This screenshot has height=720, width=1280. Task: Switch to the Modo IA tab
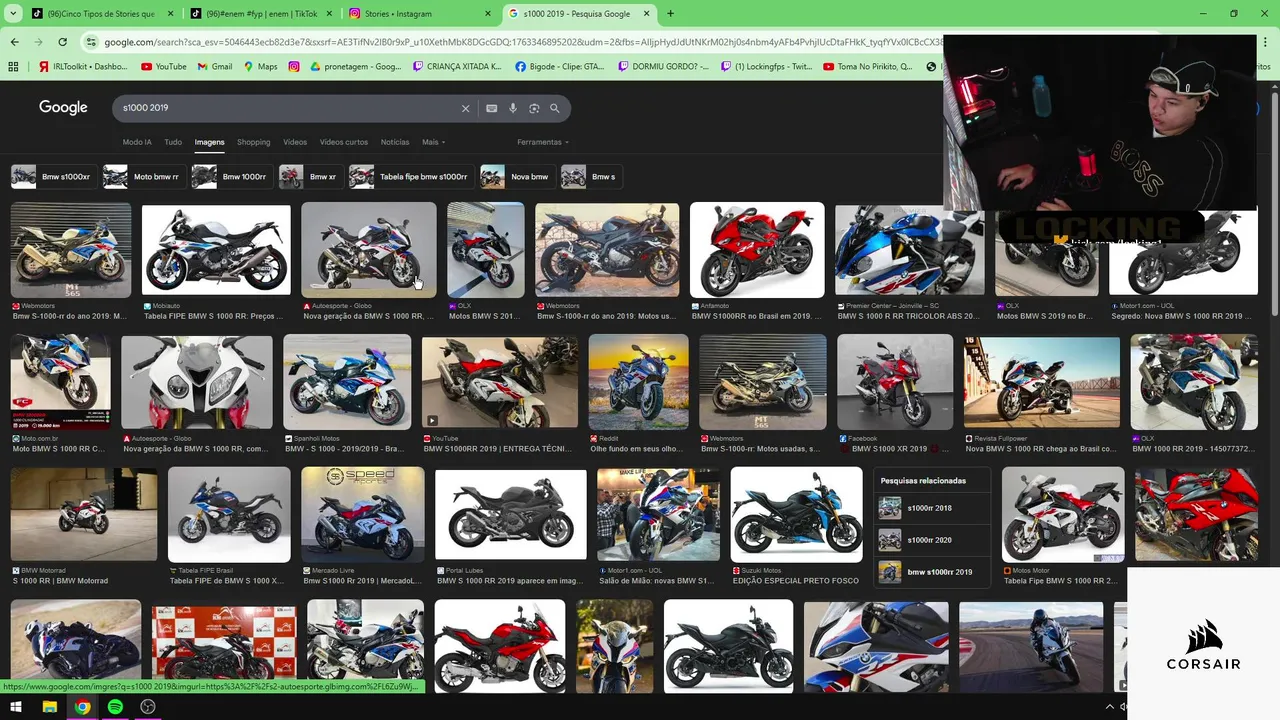coord(137,142)
